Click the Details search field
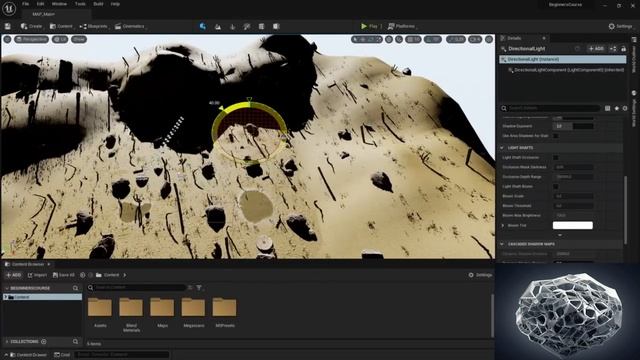 pyautogui.click(x=550, y=108)
